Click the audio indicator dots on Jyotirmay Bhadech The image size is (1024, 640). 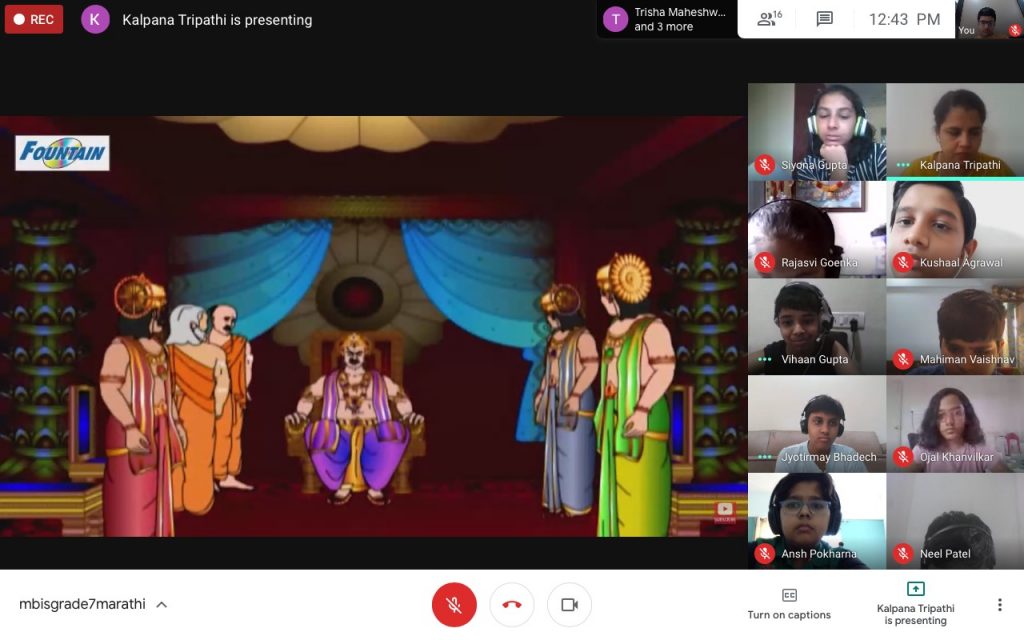[765, 456]
